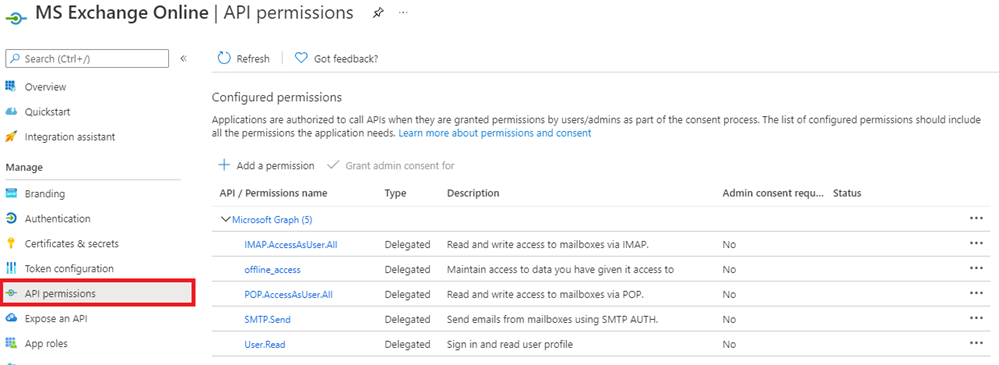Image resolution: width=999 pixels, height=365 pixels.
Task: Click the Got feedback heart icon
Action: coord(301,59)
